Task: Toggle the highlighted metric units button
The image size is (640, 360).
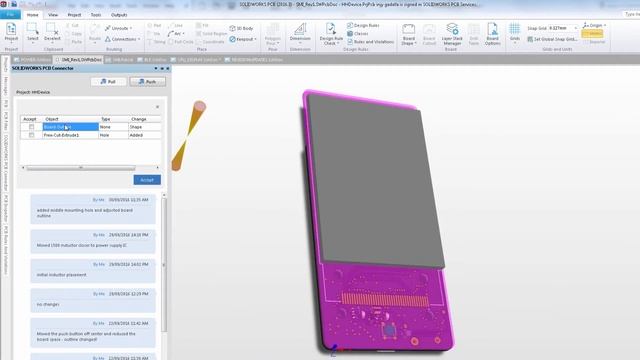Action: coord(592,33)
